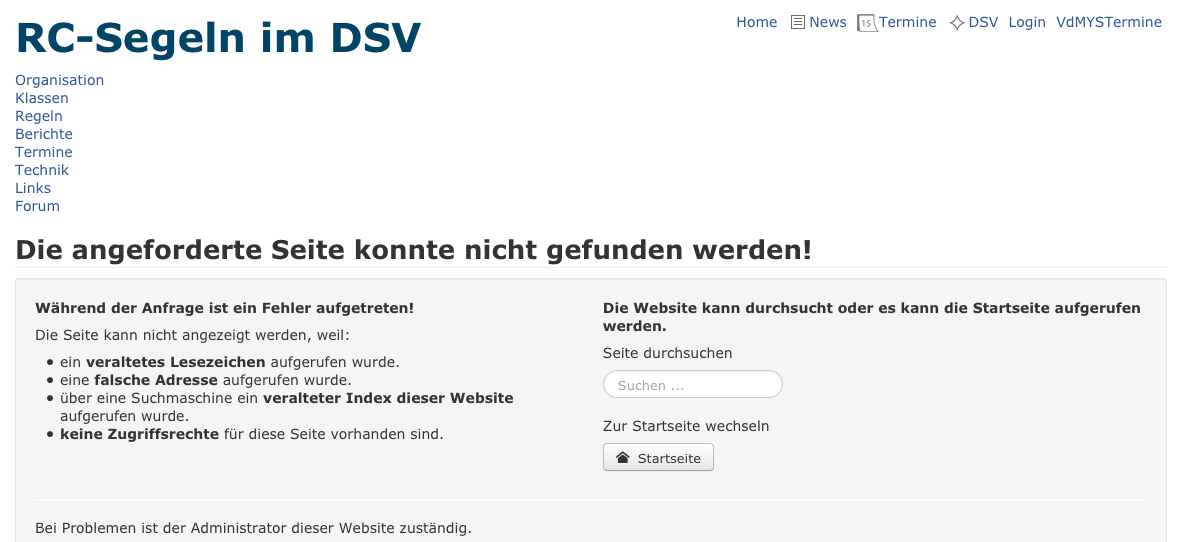1177x542 pixels.
Task: Open VdMYSTermine in the top navigation
Action: [1109, 23]
